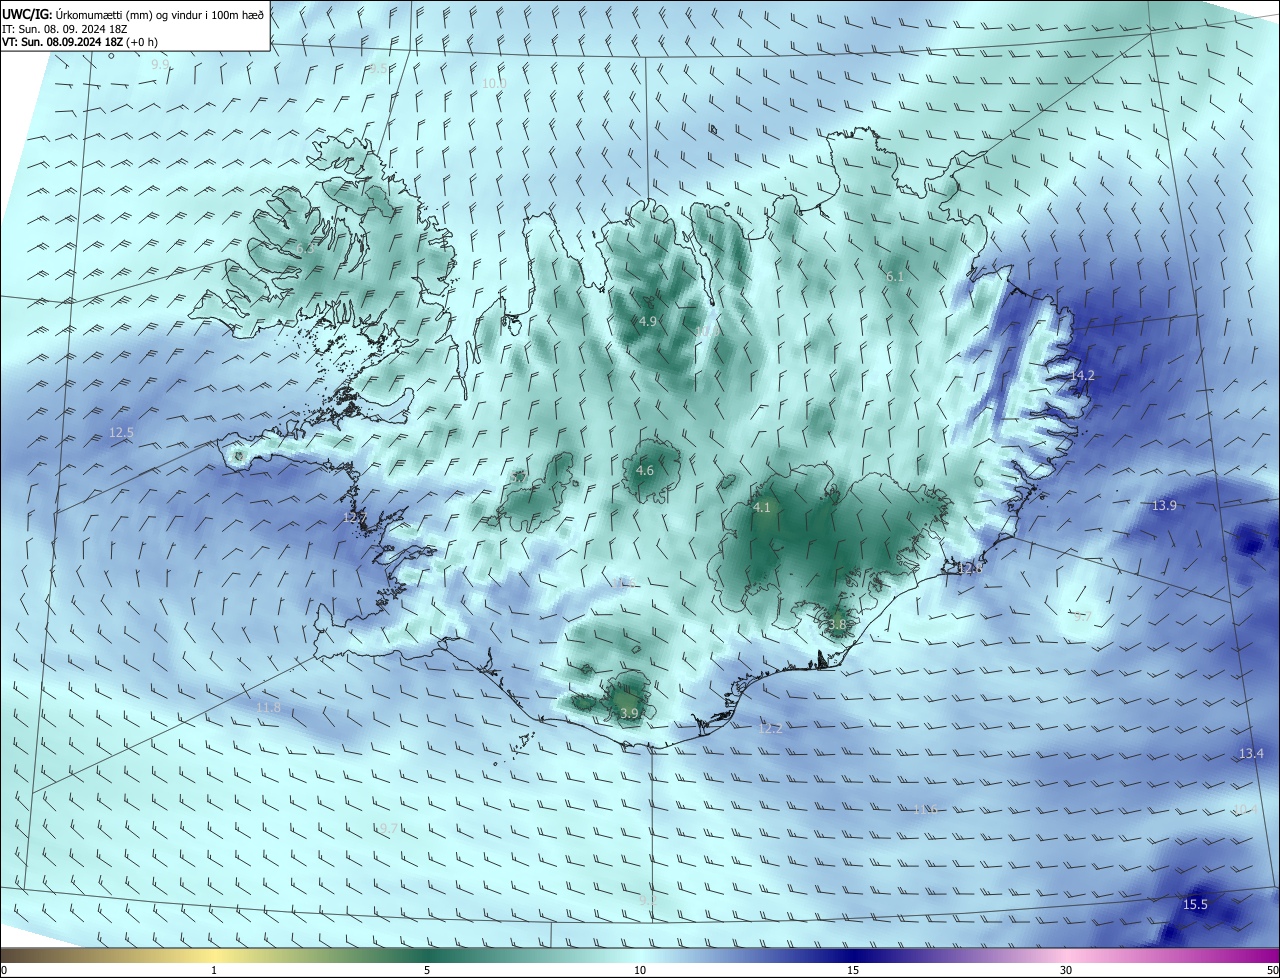Click the '1' tick on the color scale
This screenshot has width=1280, height=978.
(x=214, y=970)
